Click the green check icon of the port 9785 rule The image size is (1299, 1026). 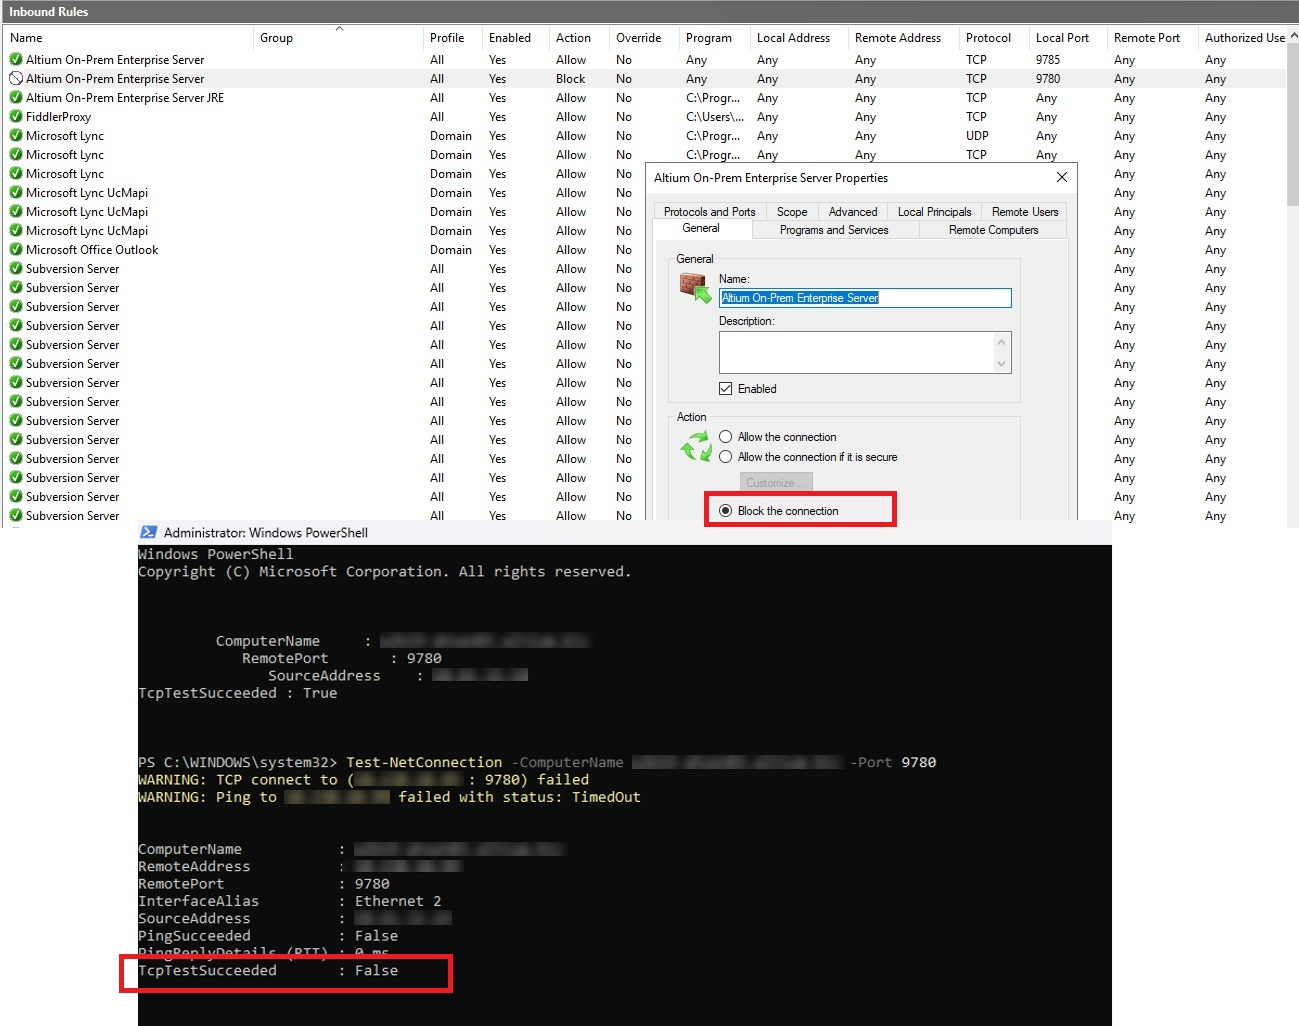pyautogui.click(x=16, y=60)
